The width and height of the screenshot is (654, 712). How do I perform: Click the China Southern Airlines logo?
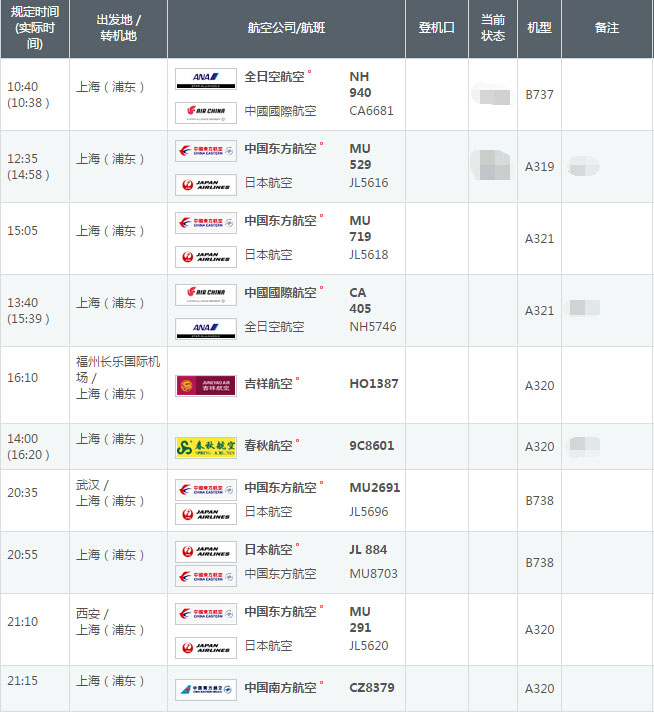[x=206, y=689]
